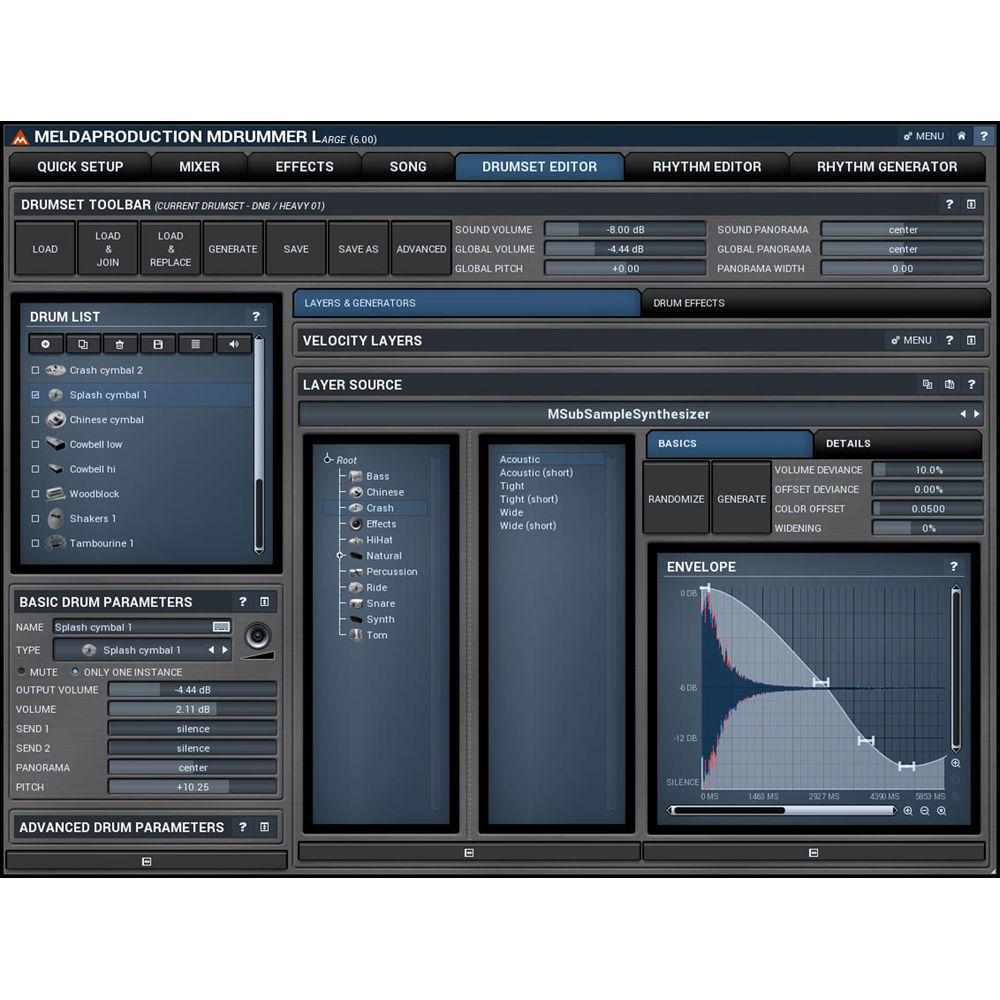Click the Randomize button
1000x1000 pixels.
coord(676,496)
